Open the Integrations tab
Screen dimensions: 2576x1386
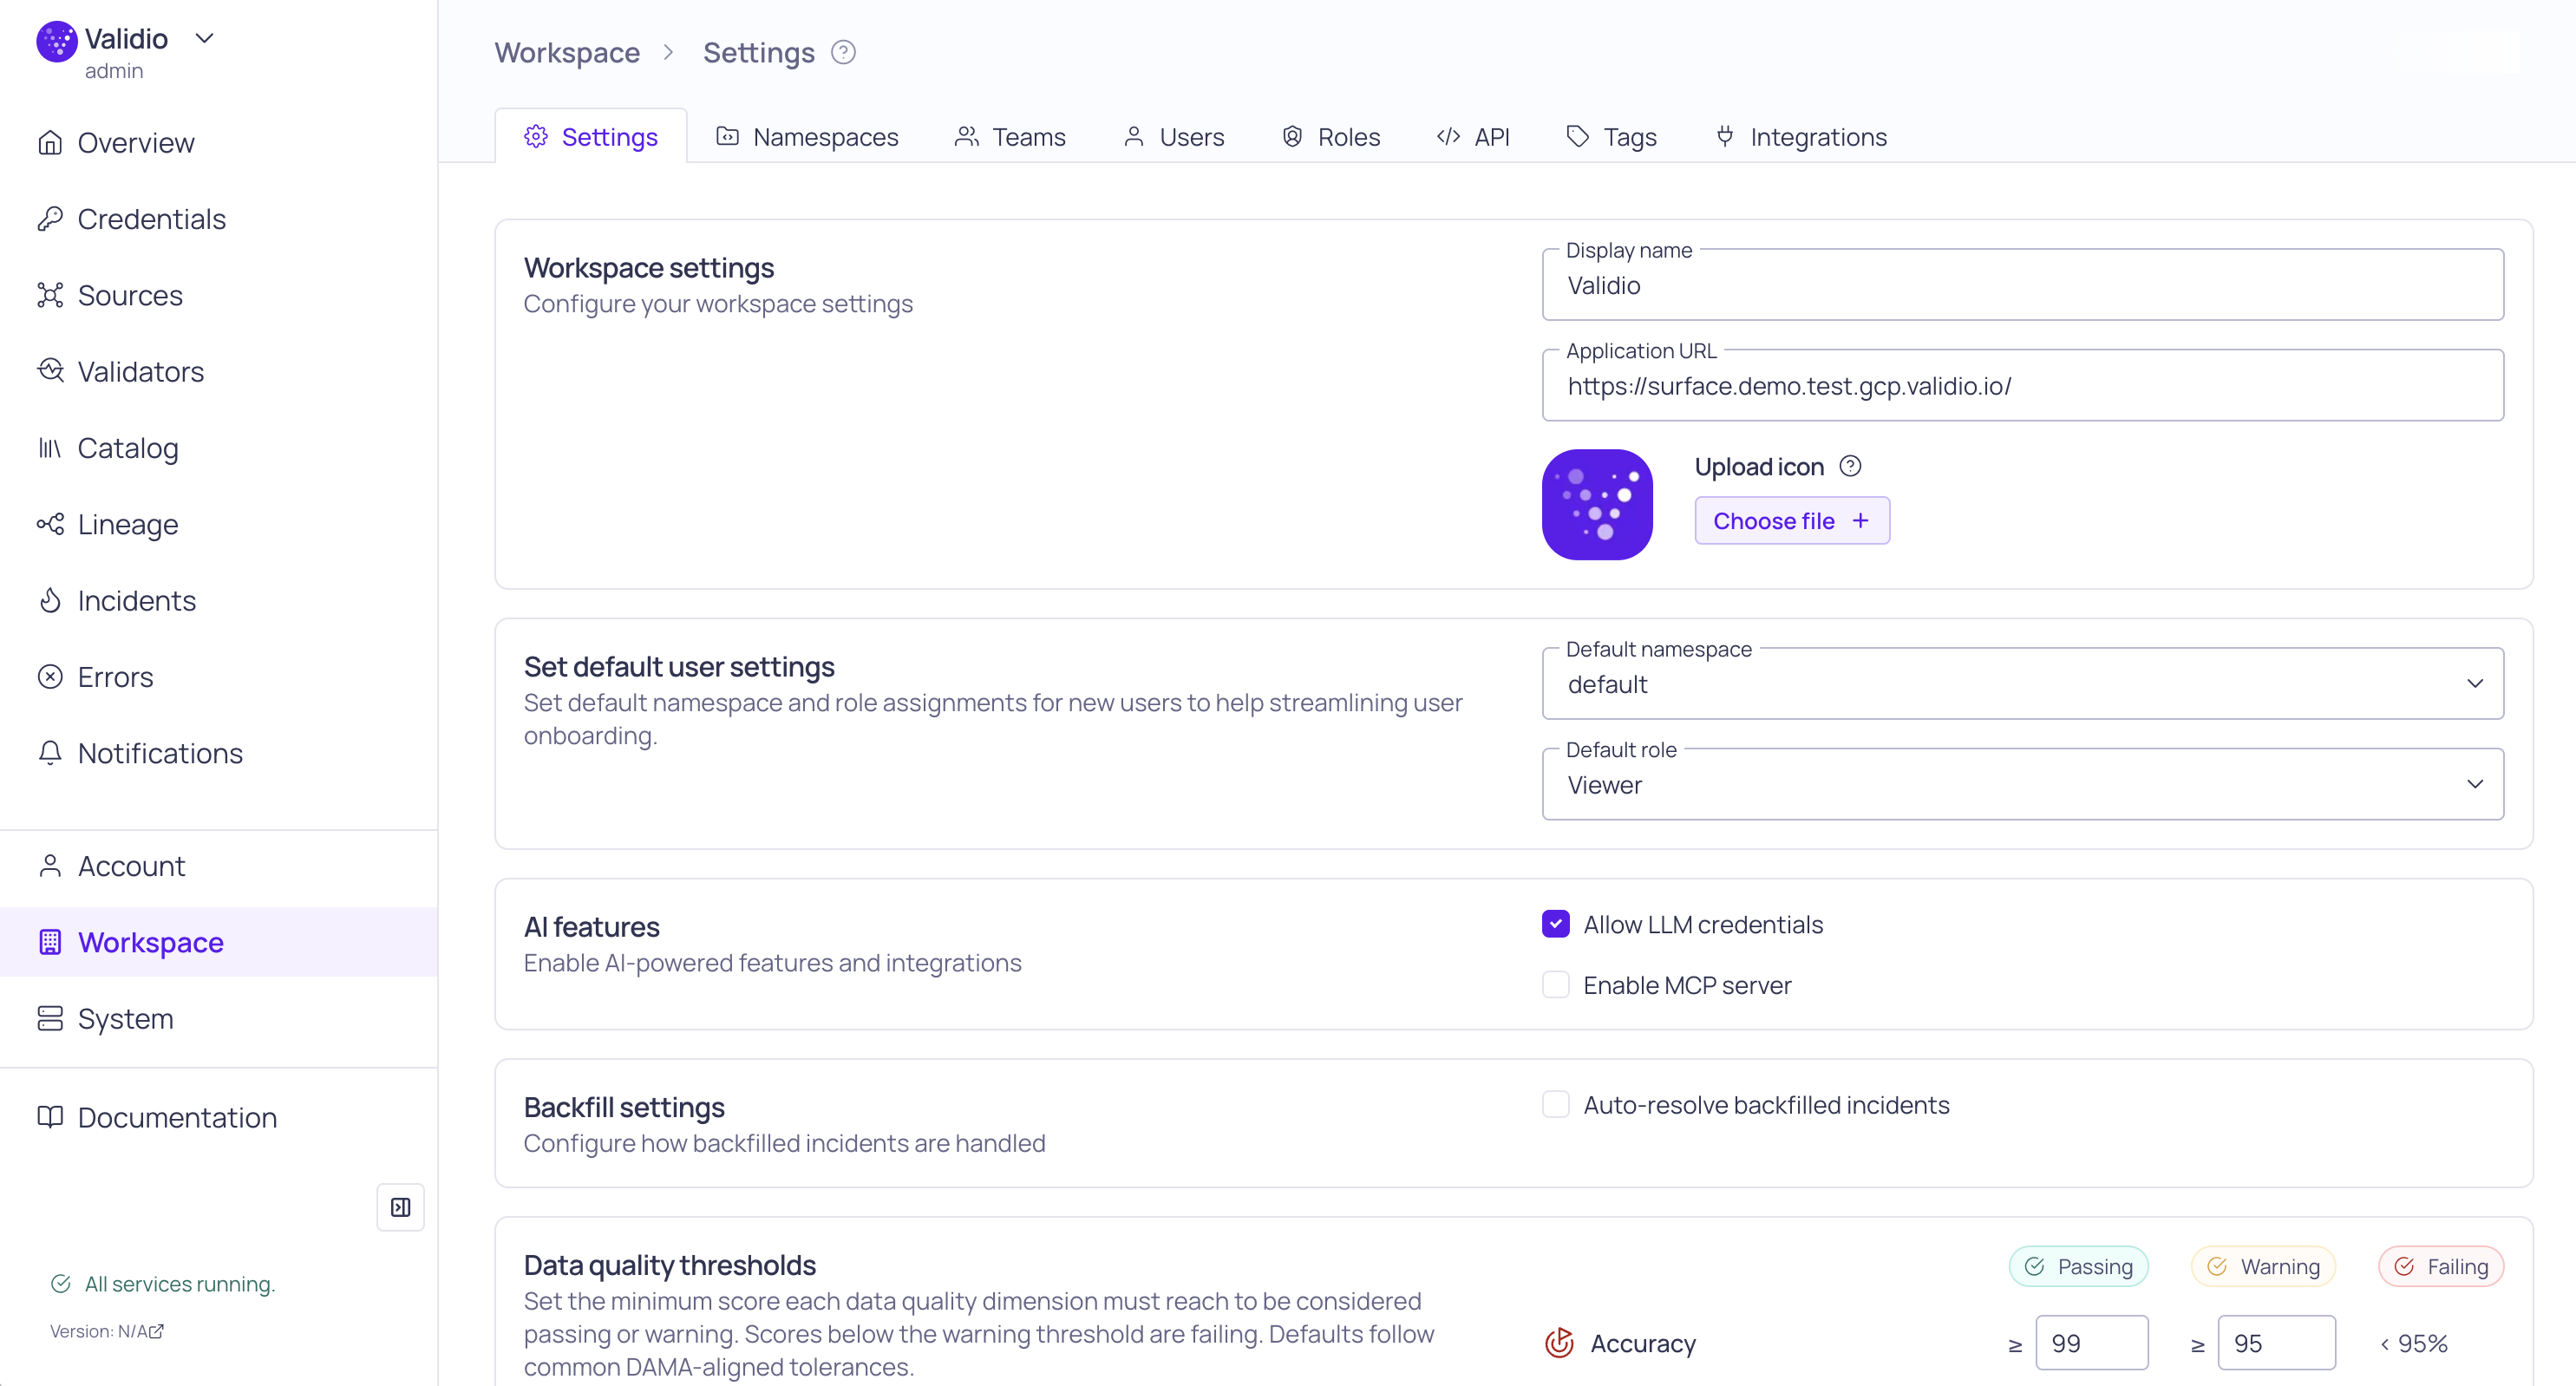click(x=1801, y=137)
